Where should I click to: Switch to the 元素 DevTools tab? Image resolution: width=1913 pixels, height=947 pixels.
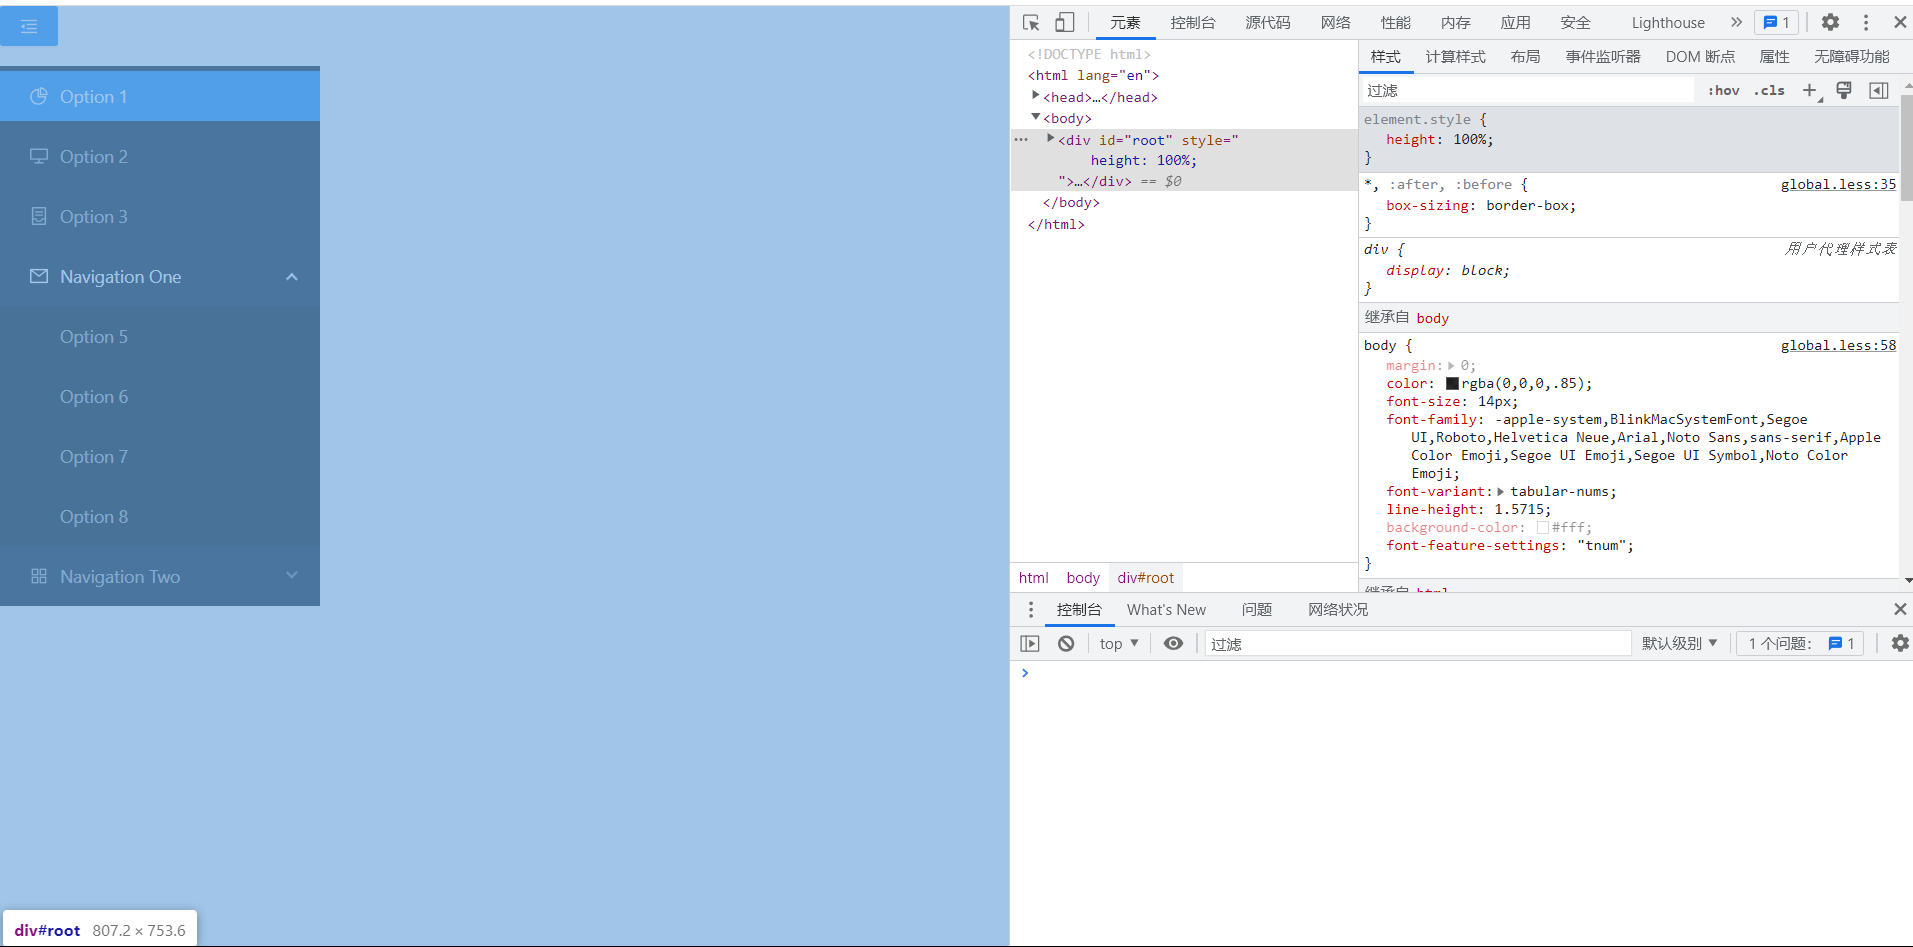(1125, 22)
